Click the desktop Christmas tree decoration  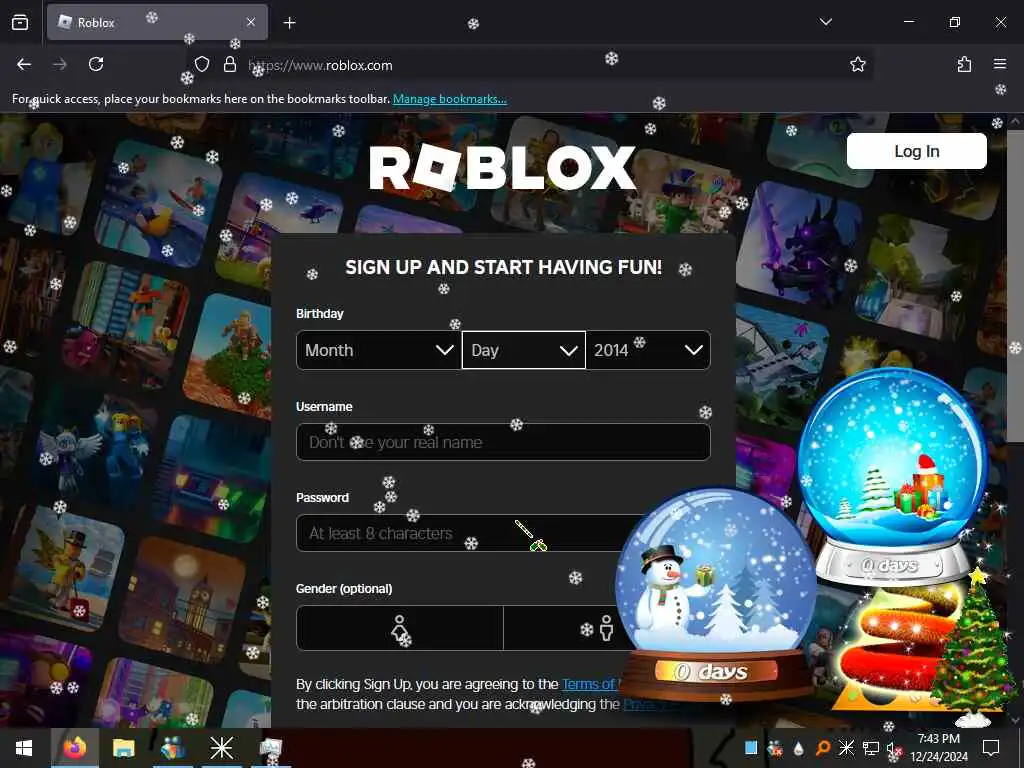[974, 647]
